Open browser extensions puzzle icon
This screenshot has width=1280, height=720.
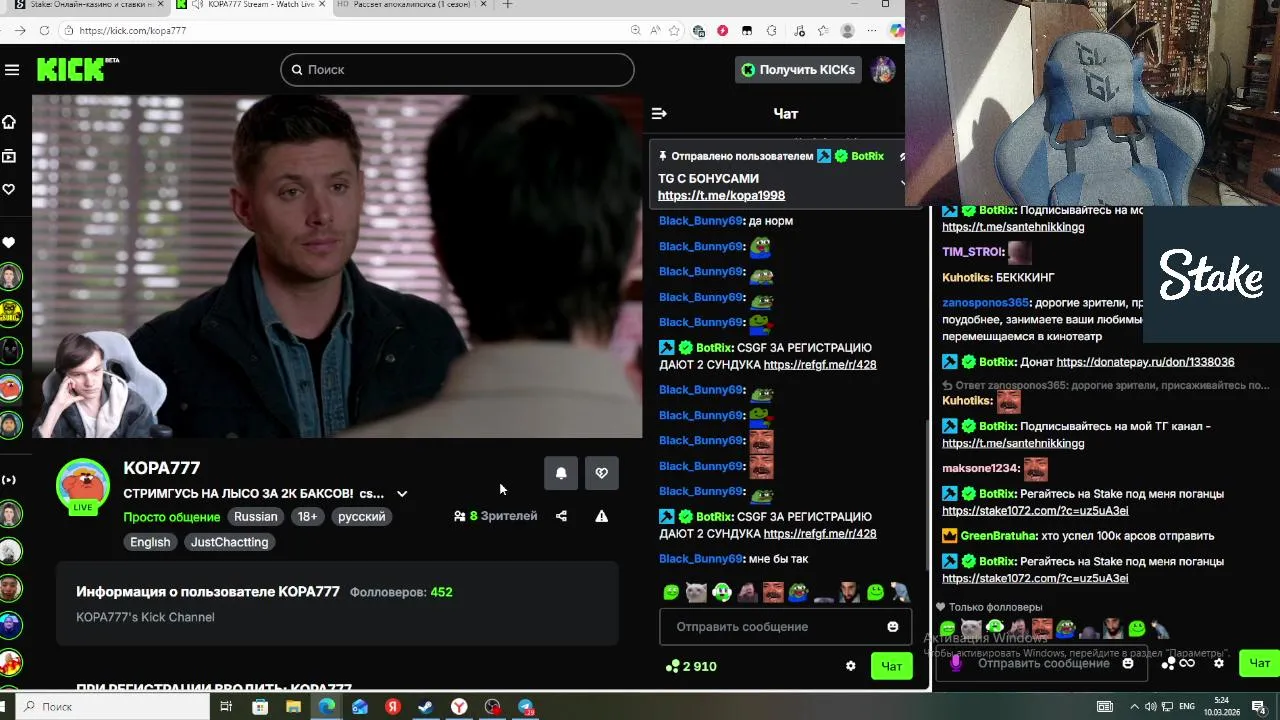pyautogui.click(x=771, y=31)
